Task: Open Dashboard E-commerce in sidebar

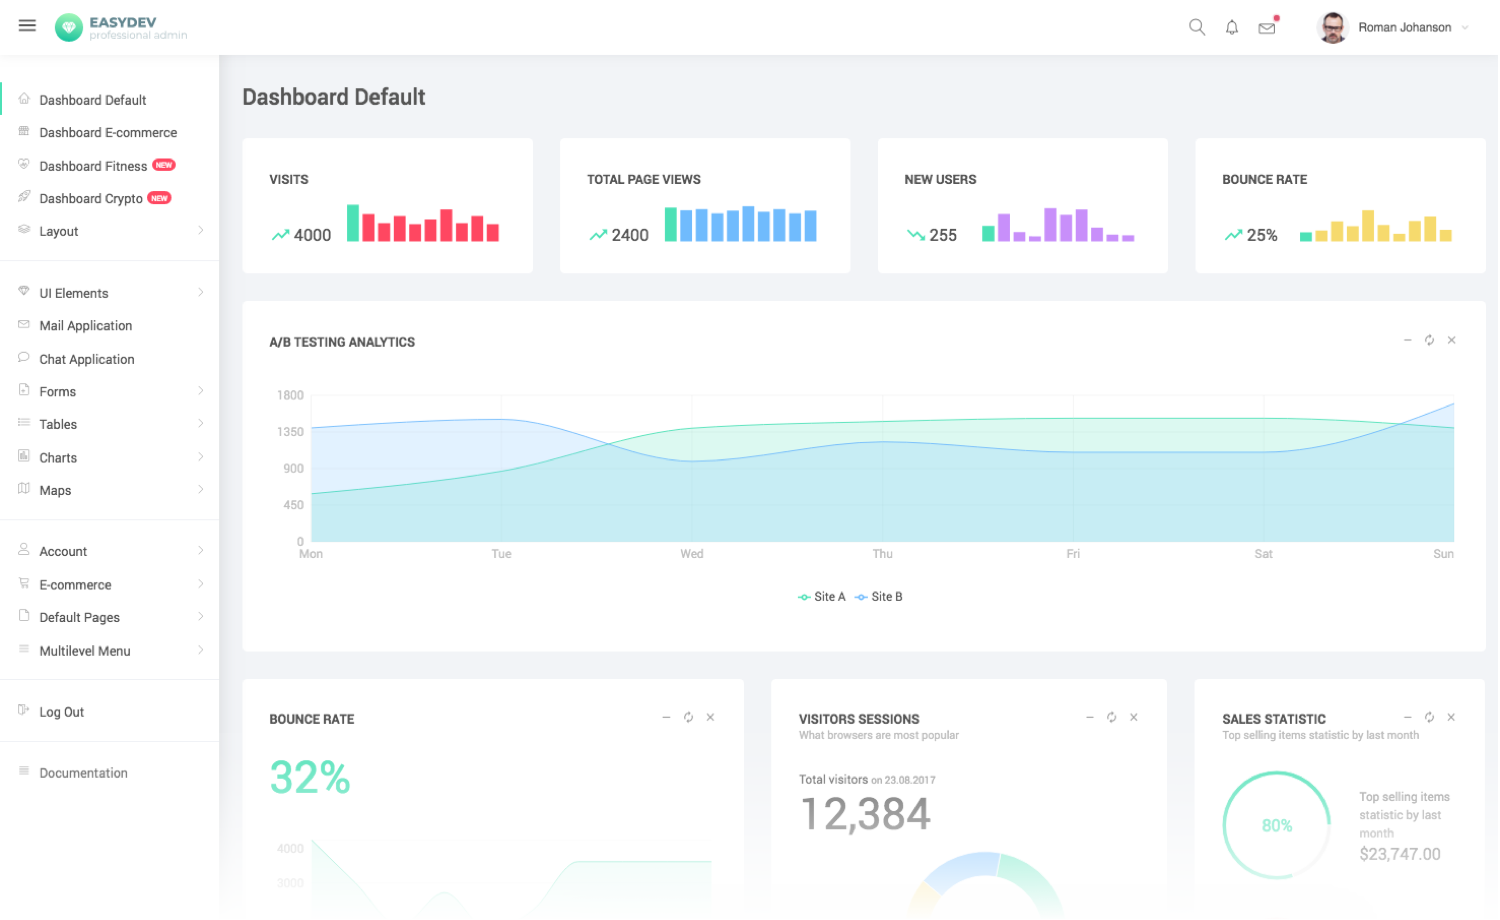Action: click(x=110, y=133)
